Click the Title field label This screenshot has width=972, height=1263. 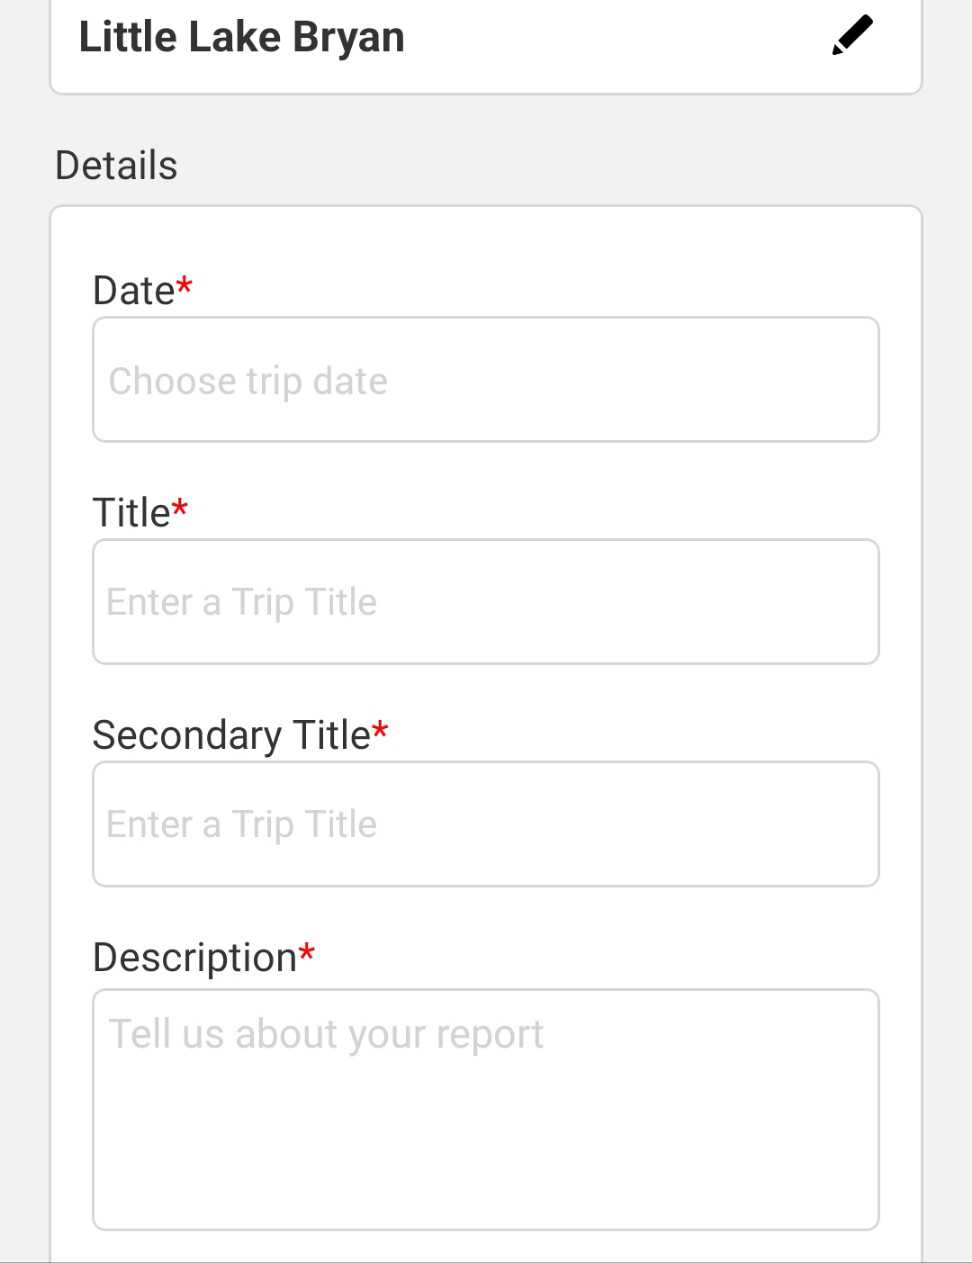pyautogui.click(x=131, y=513)
